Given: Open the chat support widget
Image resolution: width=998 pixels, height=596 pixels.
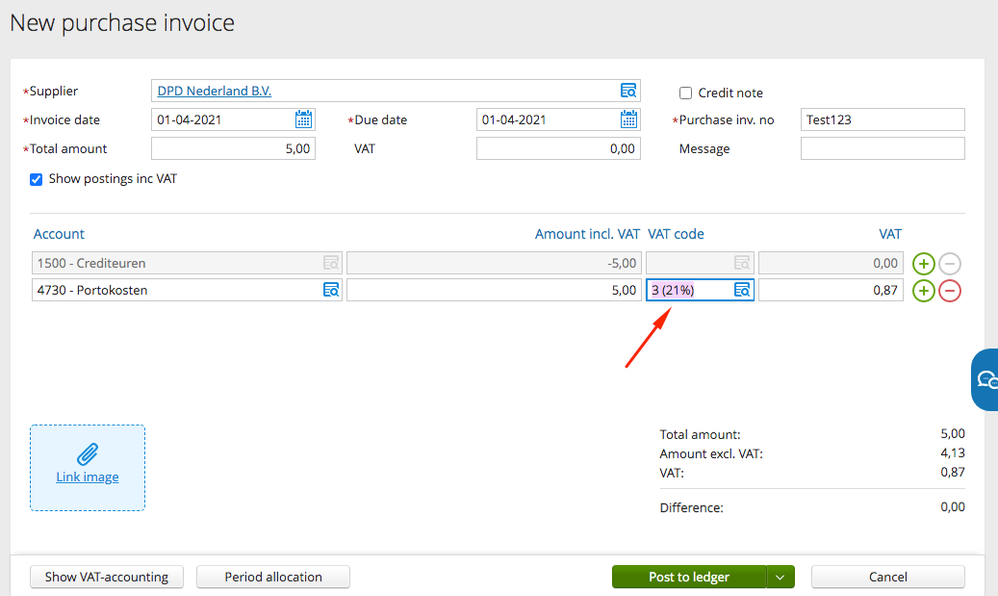Looking at the screenshot, I should tap(986, 380).
